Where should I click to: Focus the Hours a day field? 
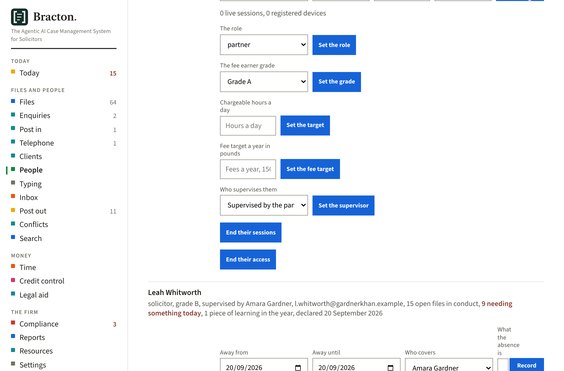(x=248, y=126)
